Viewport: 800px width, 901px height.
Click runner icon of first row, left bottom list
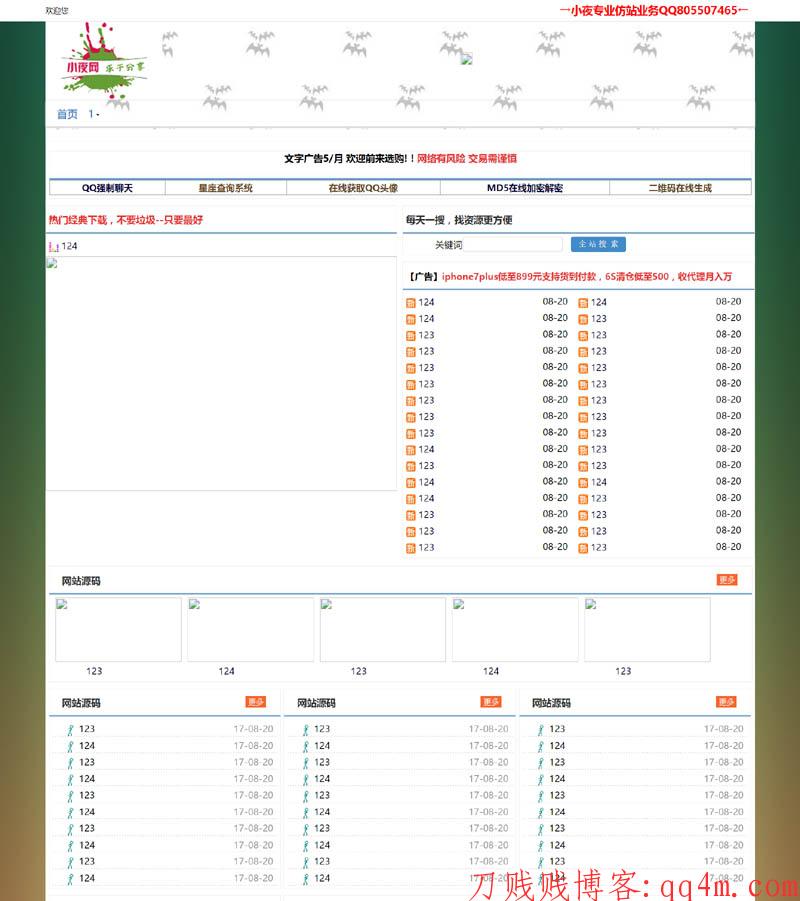click(x=70, y=730)
